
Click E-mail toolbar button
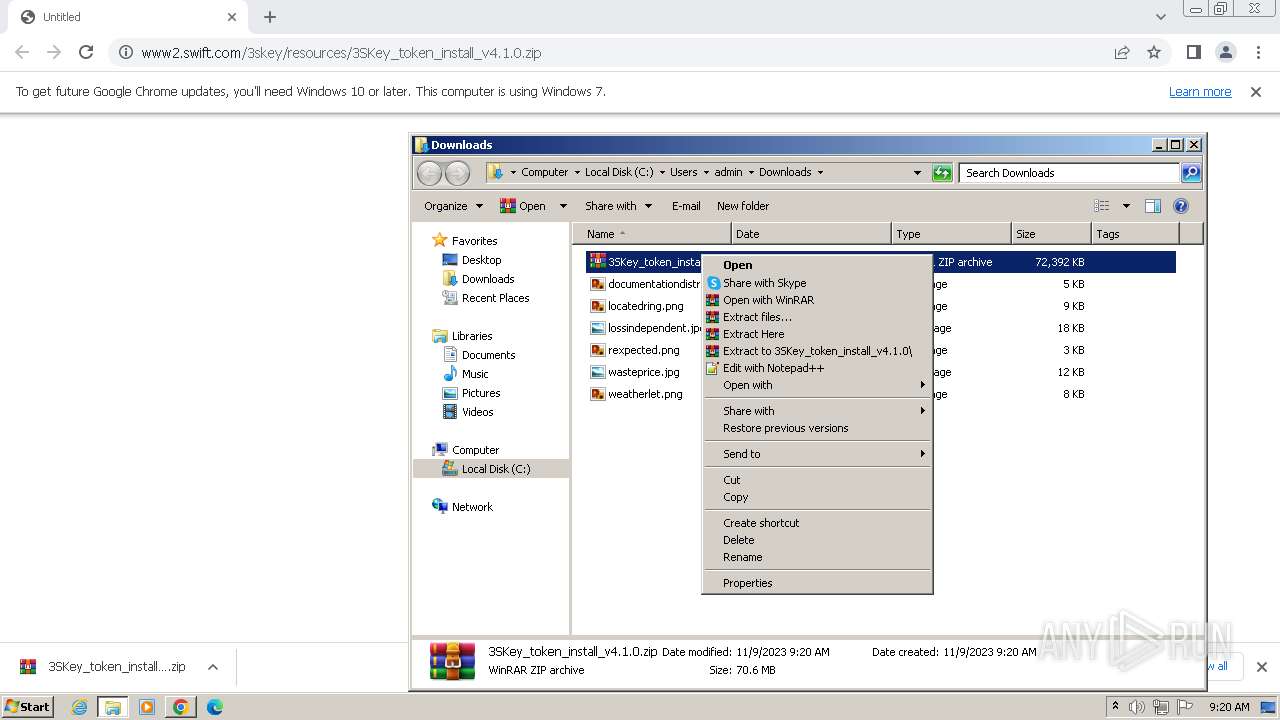(x=686, y=206)
